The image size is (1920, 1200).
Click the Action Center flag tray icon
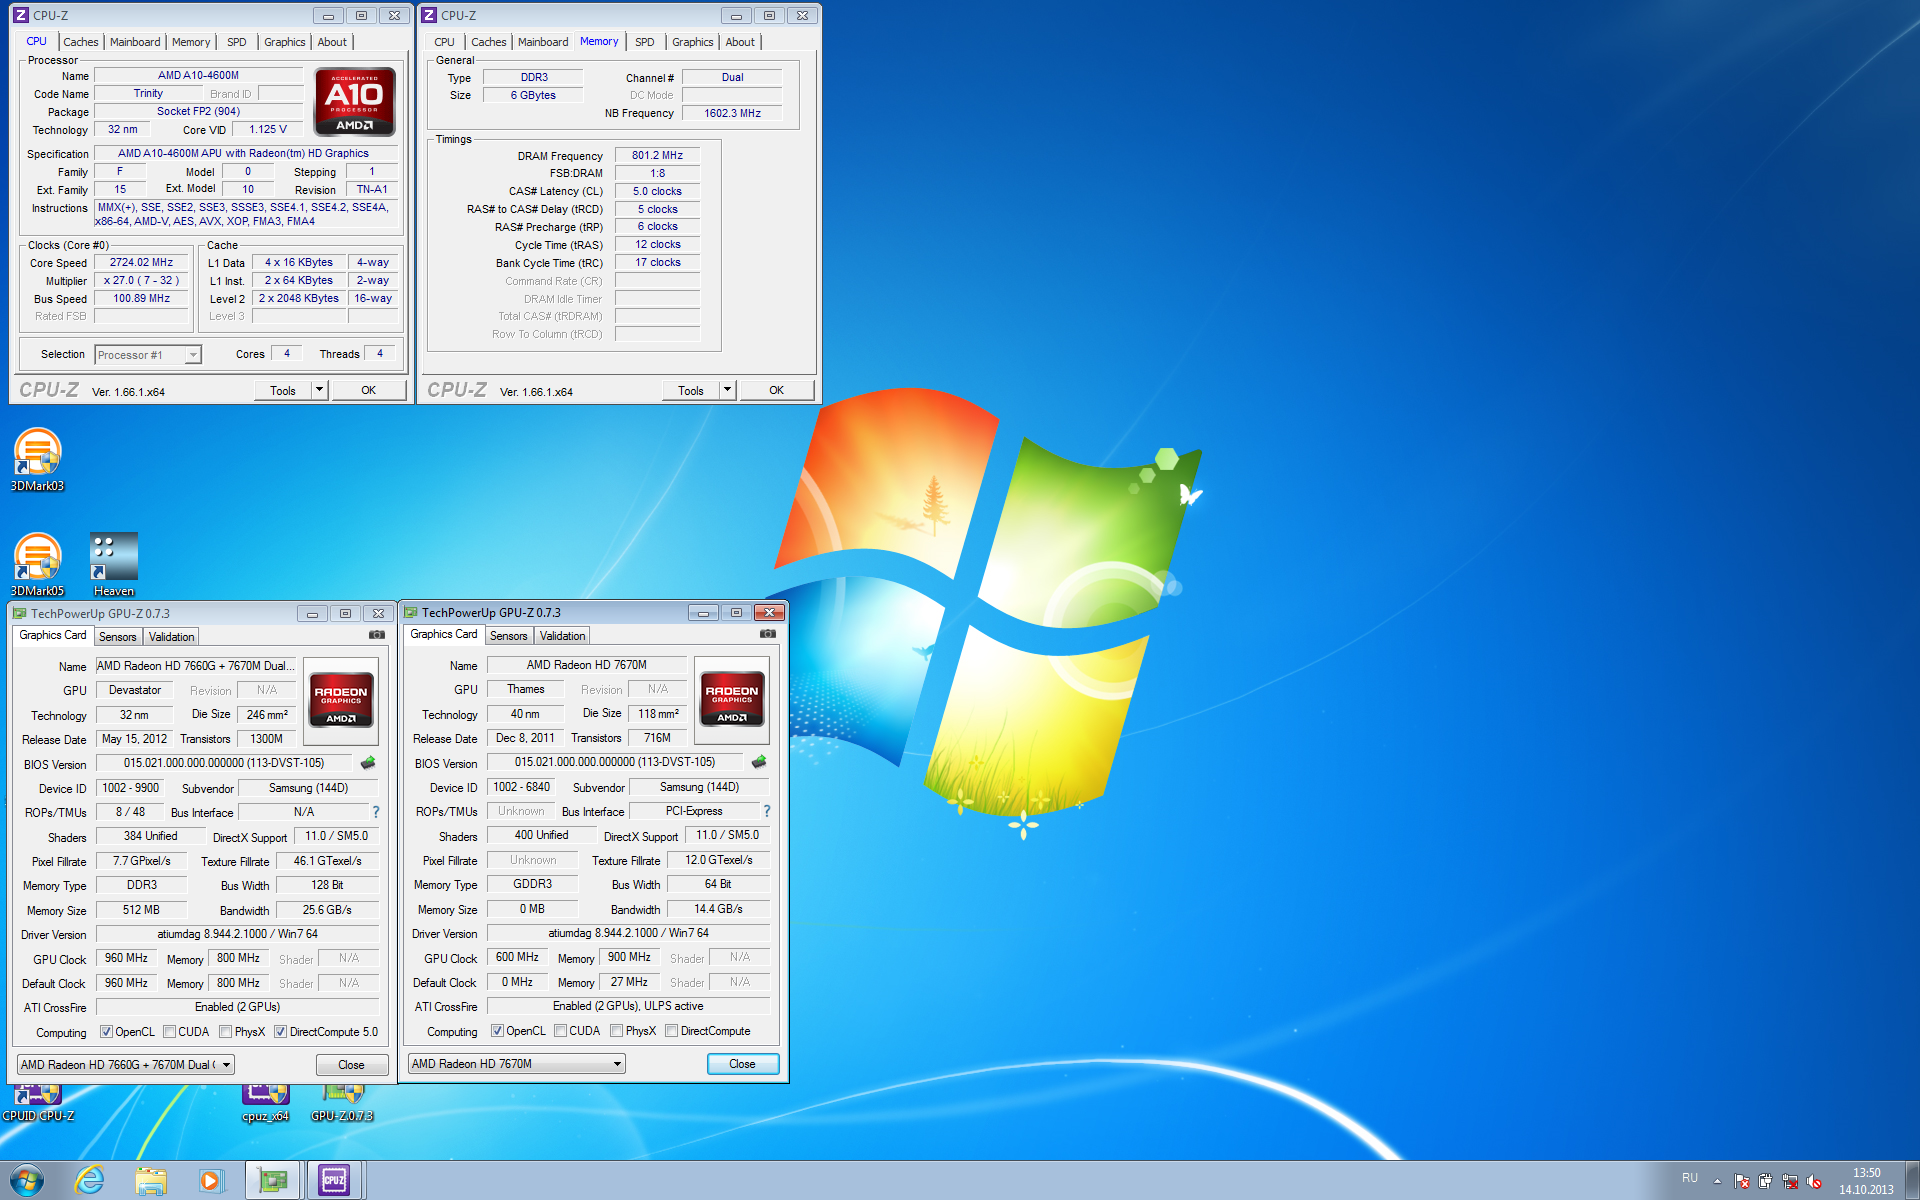coord(1742,1181)
